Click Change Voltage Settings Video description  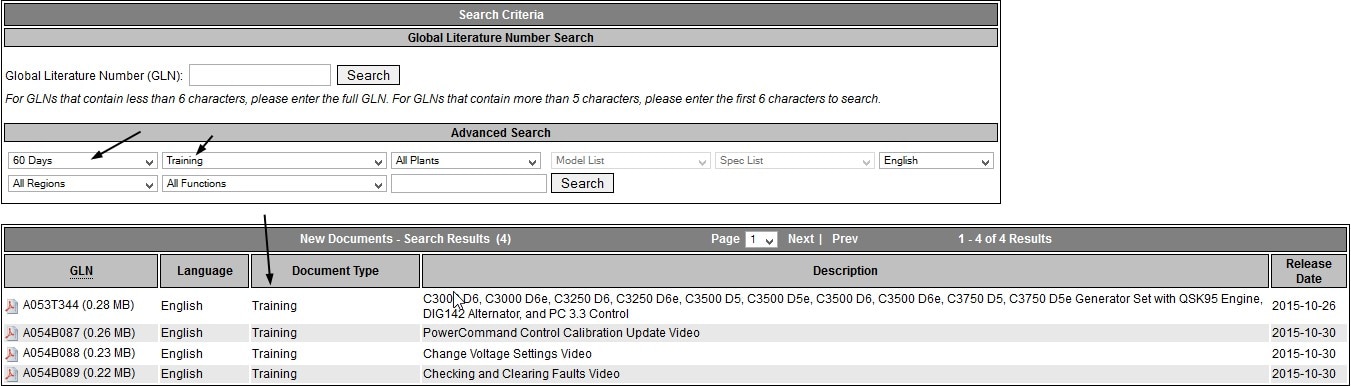click(507, 354)
